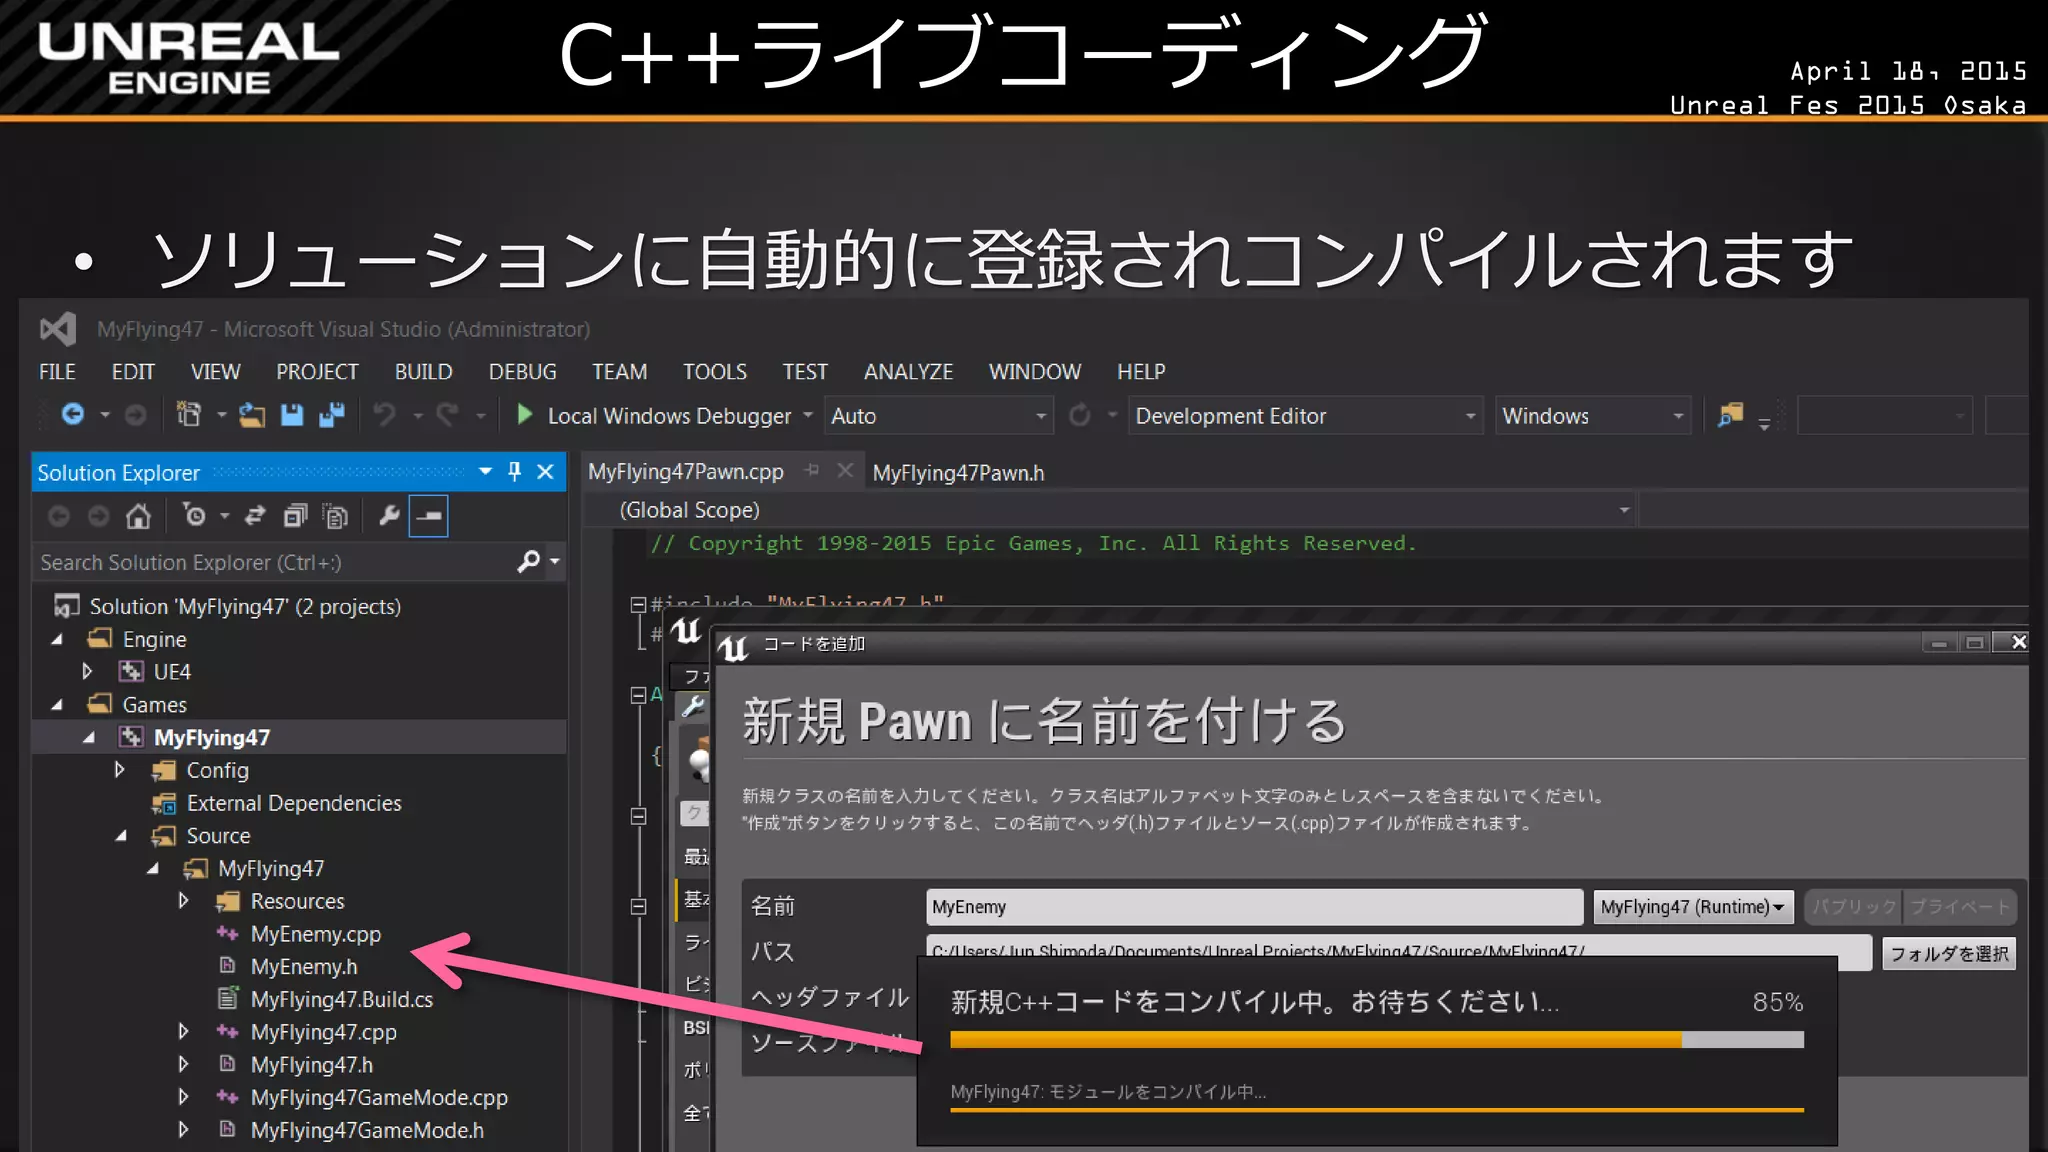Click the Redo arrow icon
2048x1152 pixels.
coord(447,414)
